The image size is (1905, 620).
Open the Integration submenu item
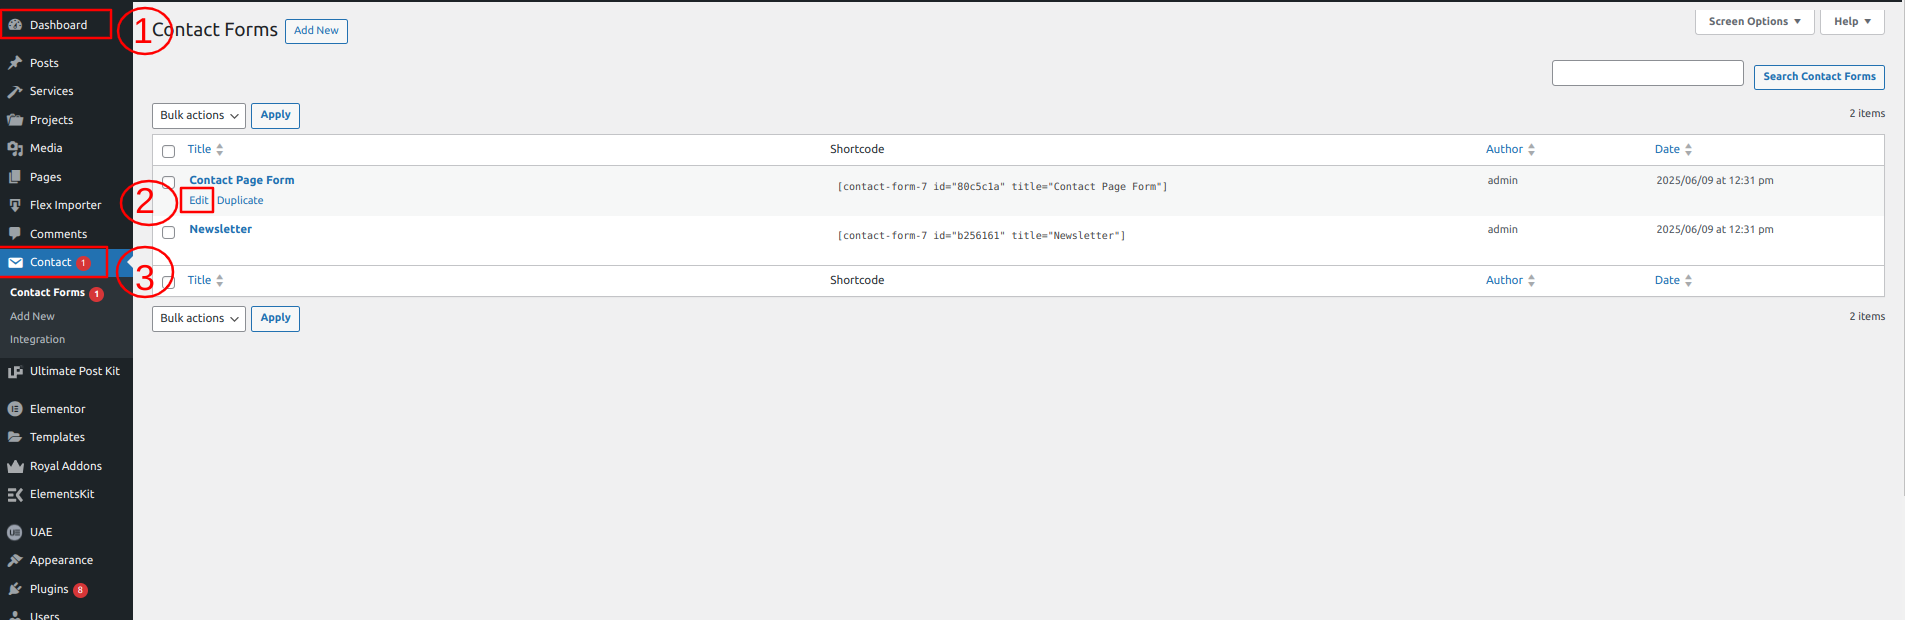(x=37, y=340)
